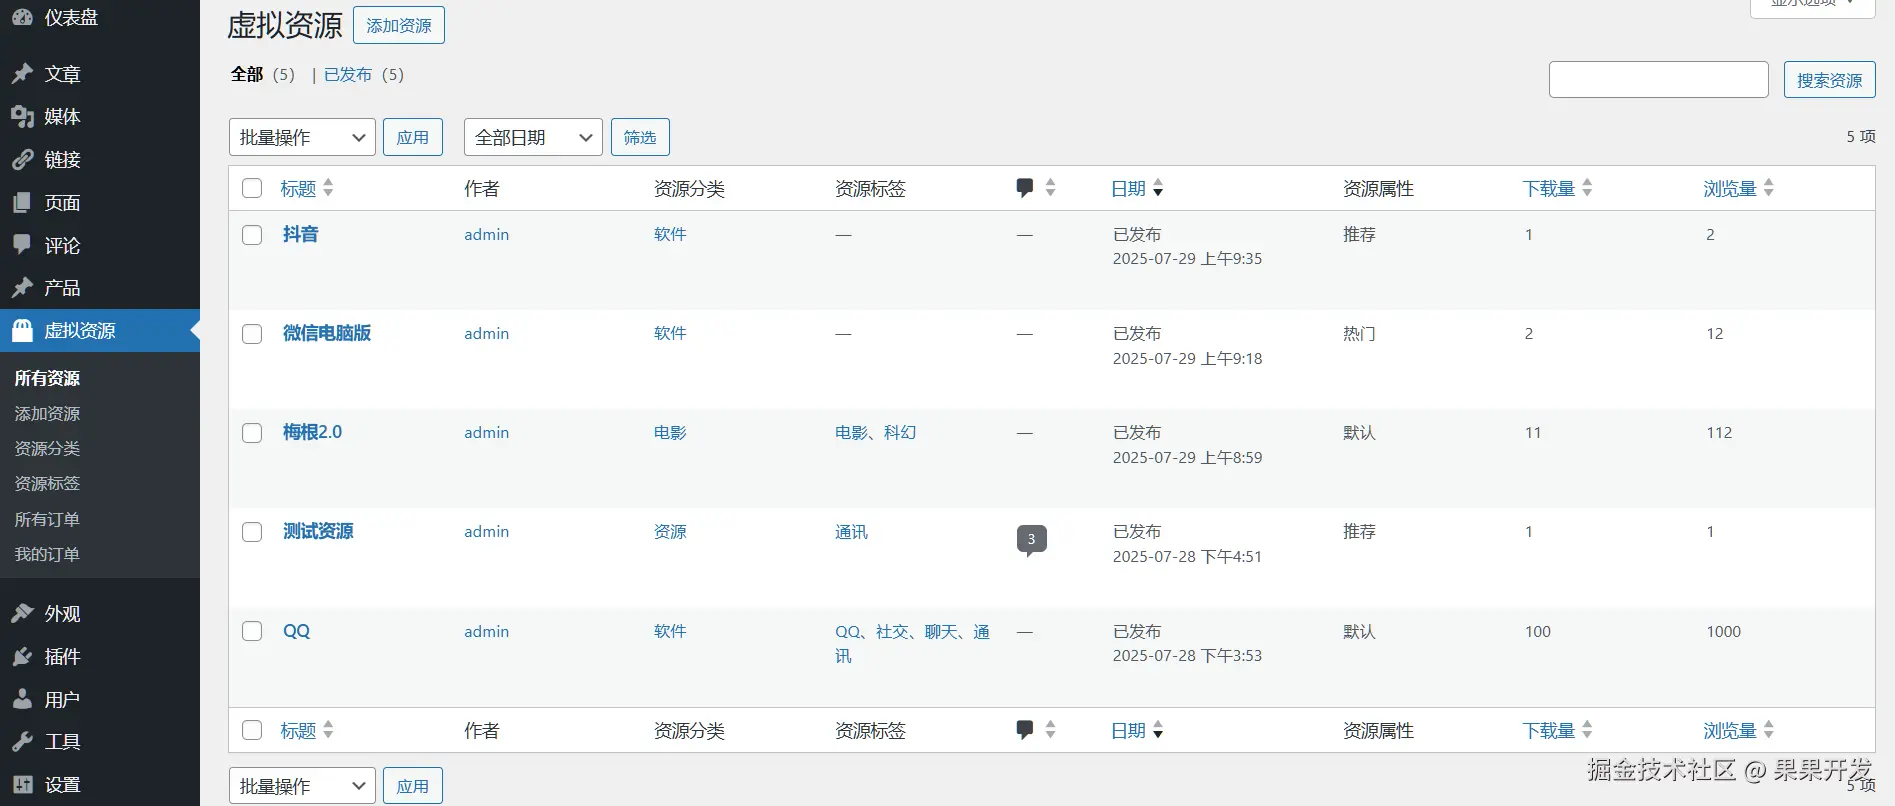Click the 插件 plugin icon in sidebar
Screen dimensions: 1895x806
[x=22, y=657]
